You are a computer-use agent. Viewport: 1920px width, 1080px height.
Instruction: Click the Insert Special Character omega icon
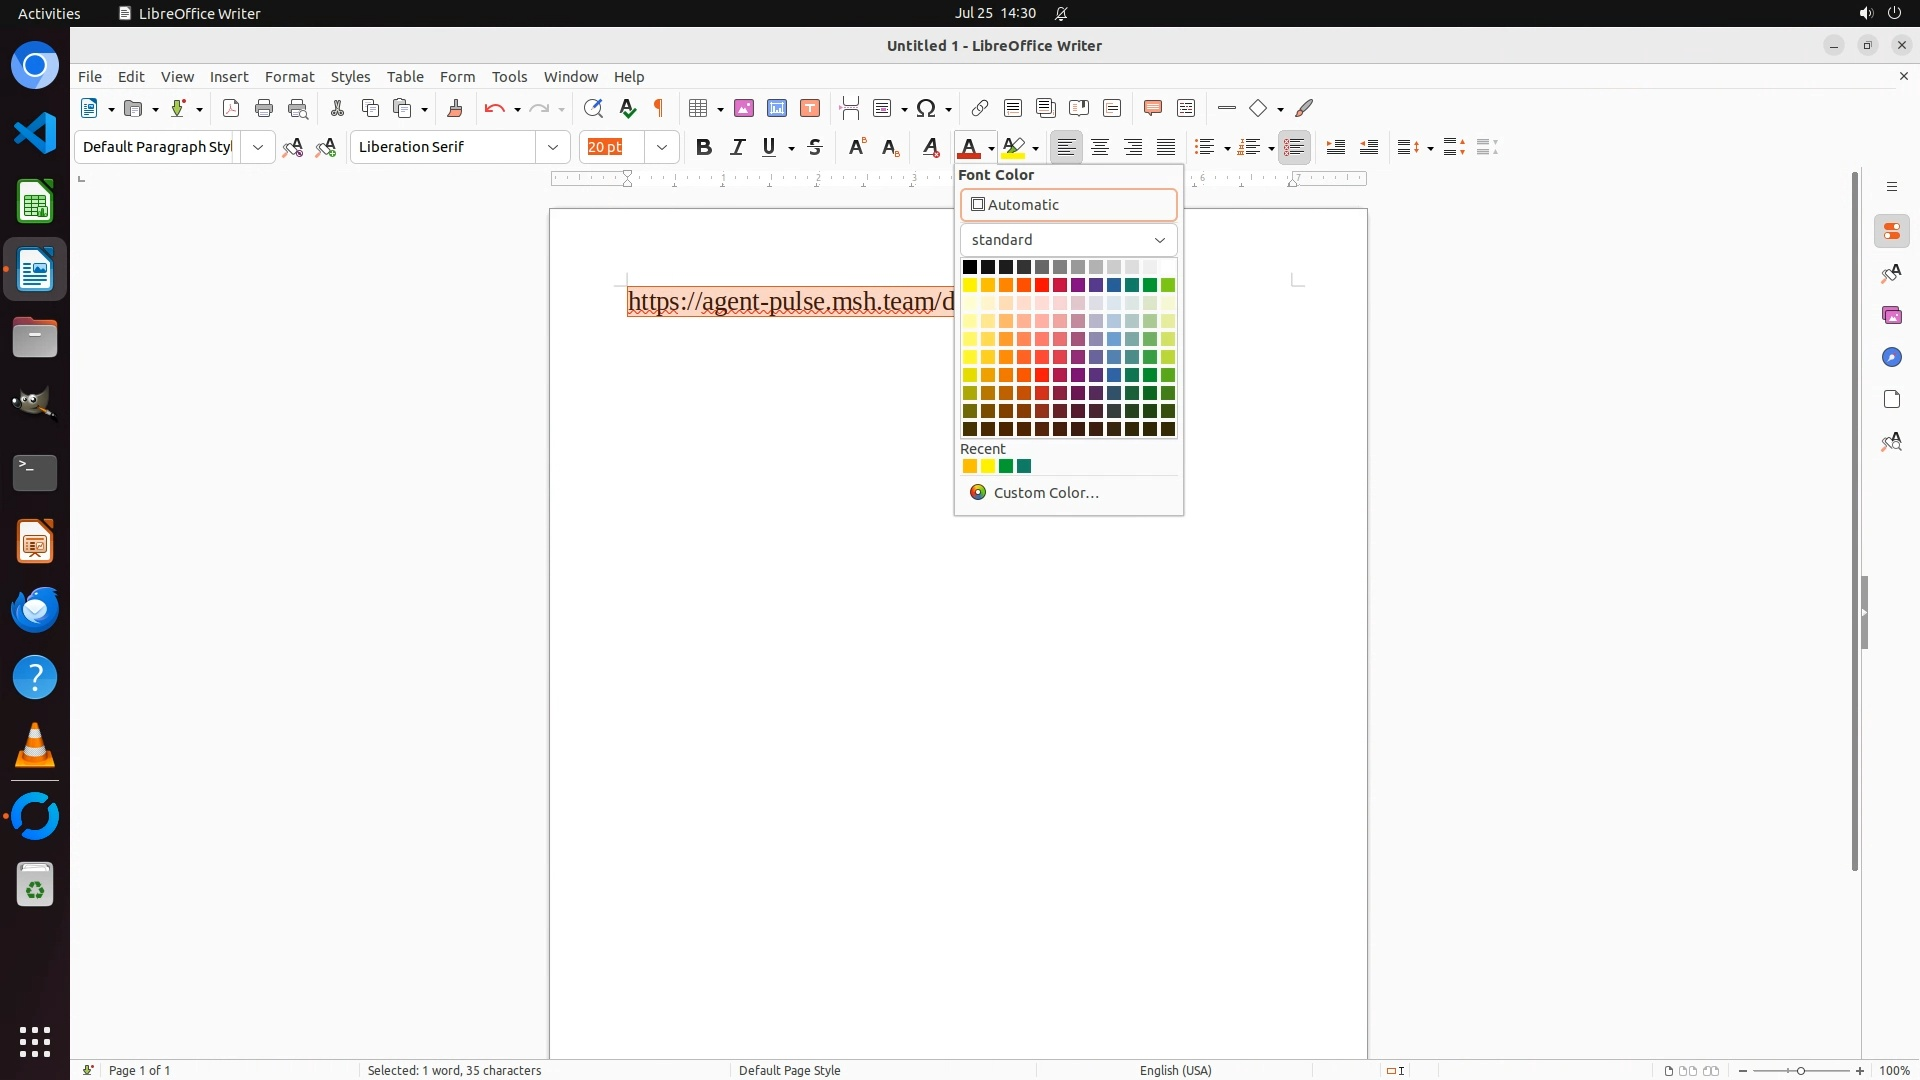coord(926,108)
